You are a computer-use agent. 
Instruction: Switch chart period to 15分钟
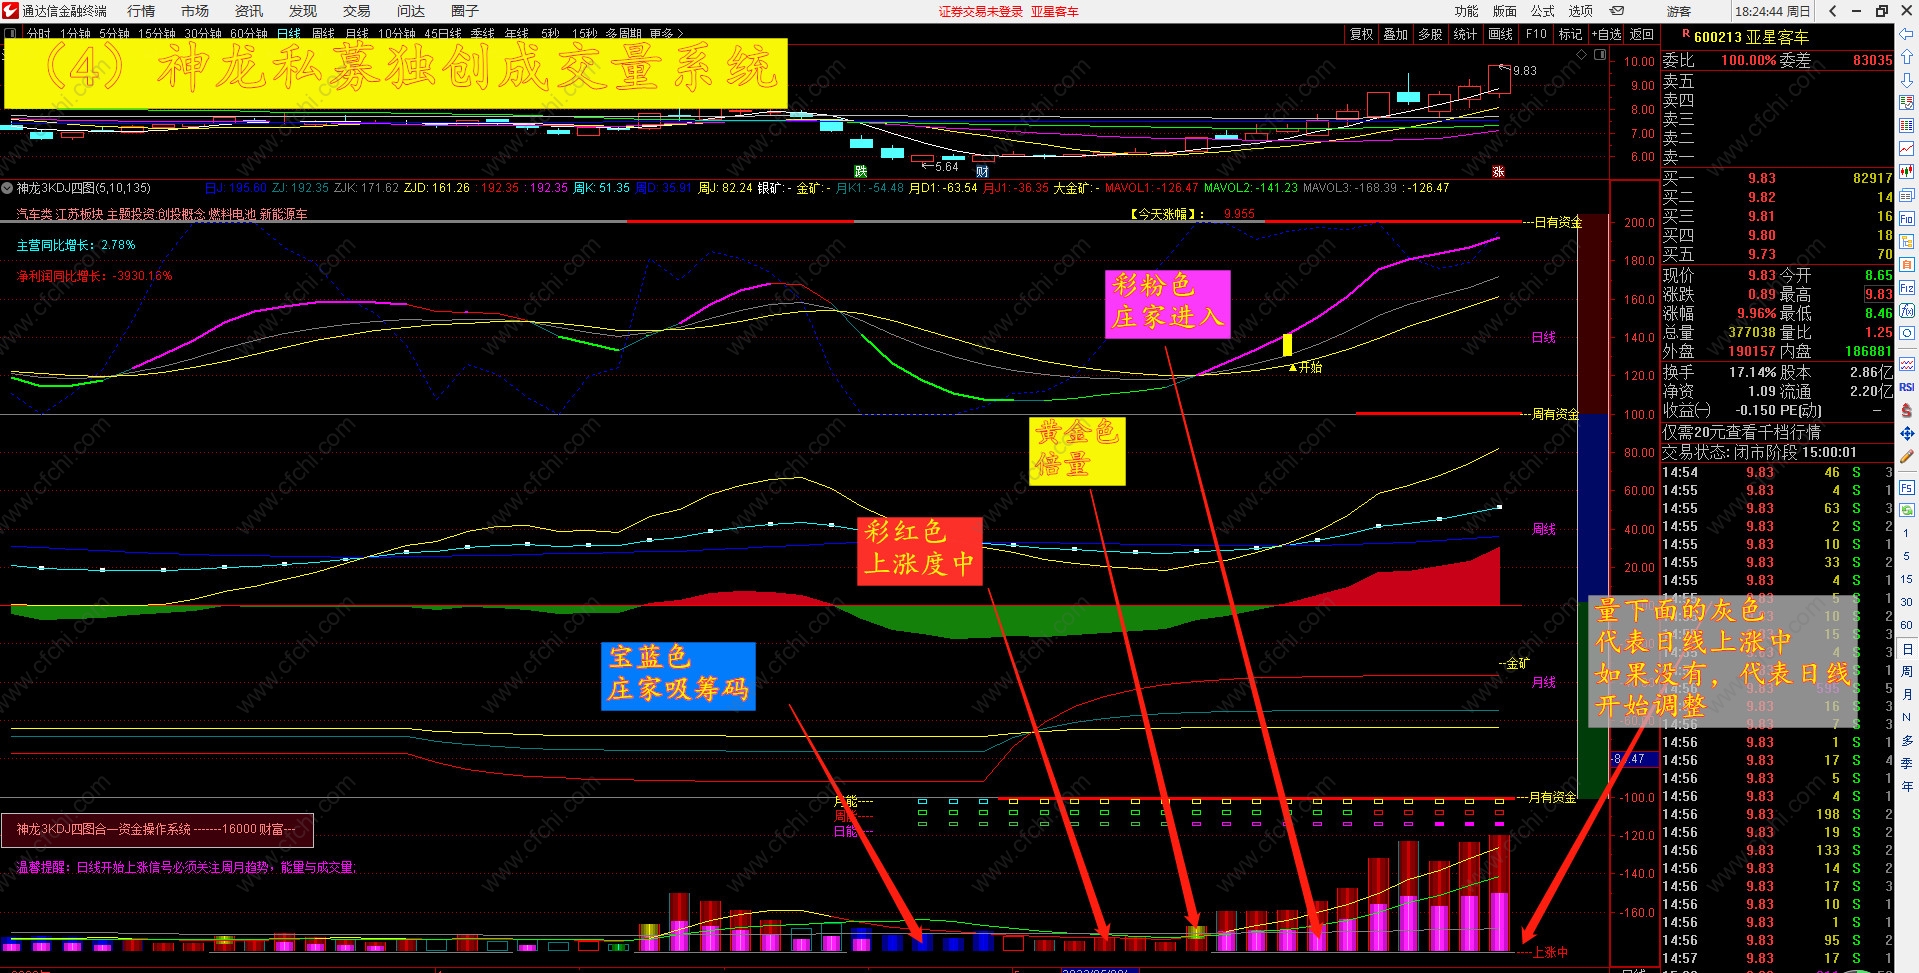pyautogui.click(x=157, y=33)
